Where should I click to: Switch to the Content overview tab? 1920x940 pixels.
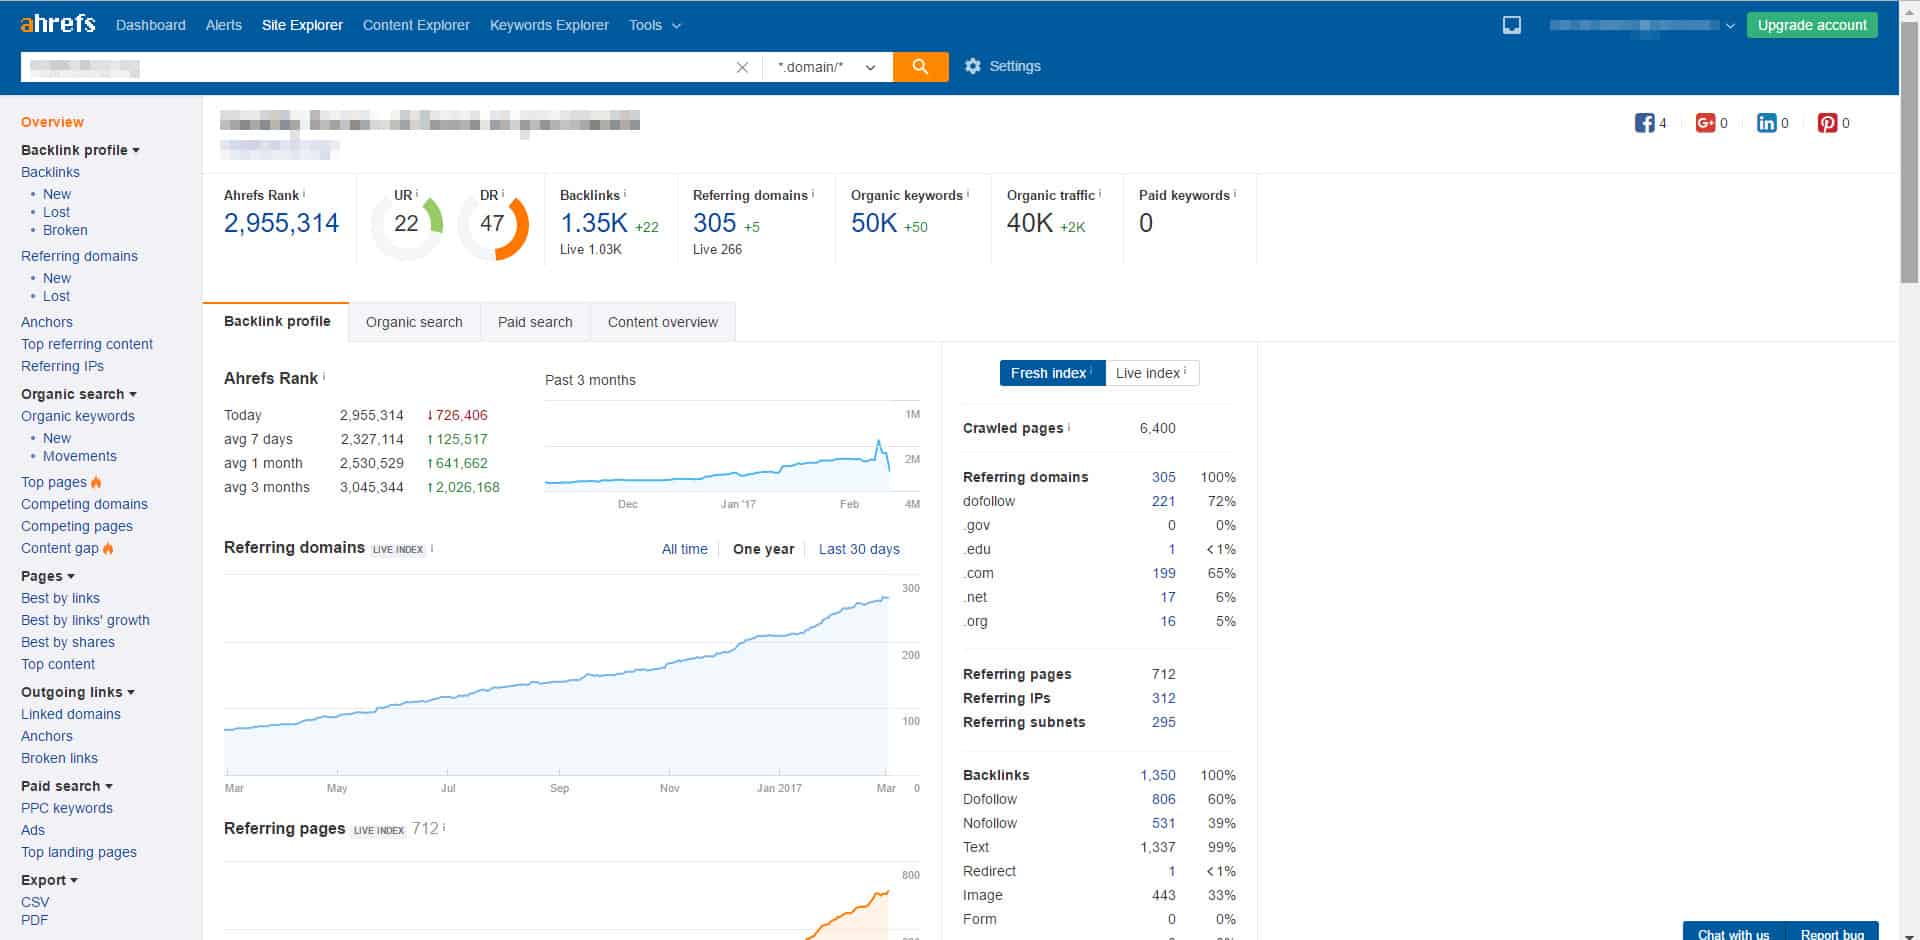(x=663, y=322)
